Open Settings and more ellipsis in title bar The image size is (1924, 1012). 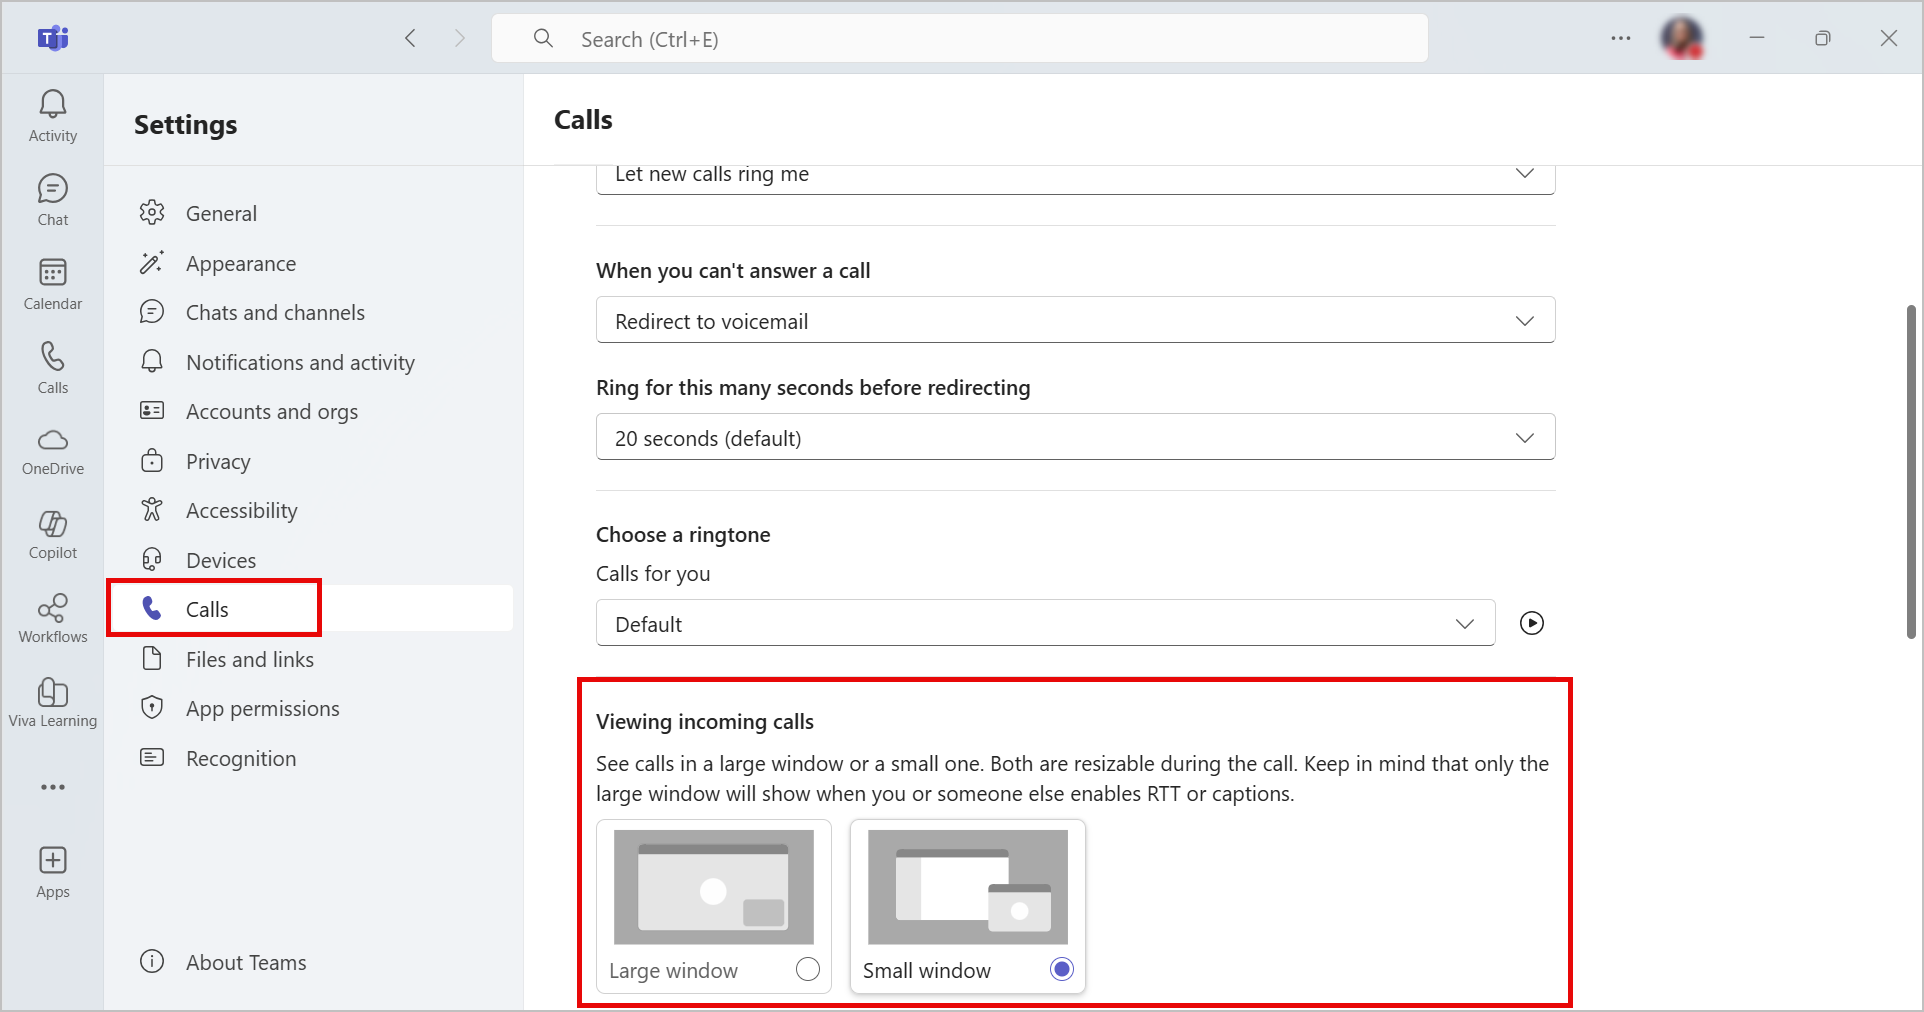pos(1621,38)
